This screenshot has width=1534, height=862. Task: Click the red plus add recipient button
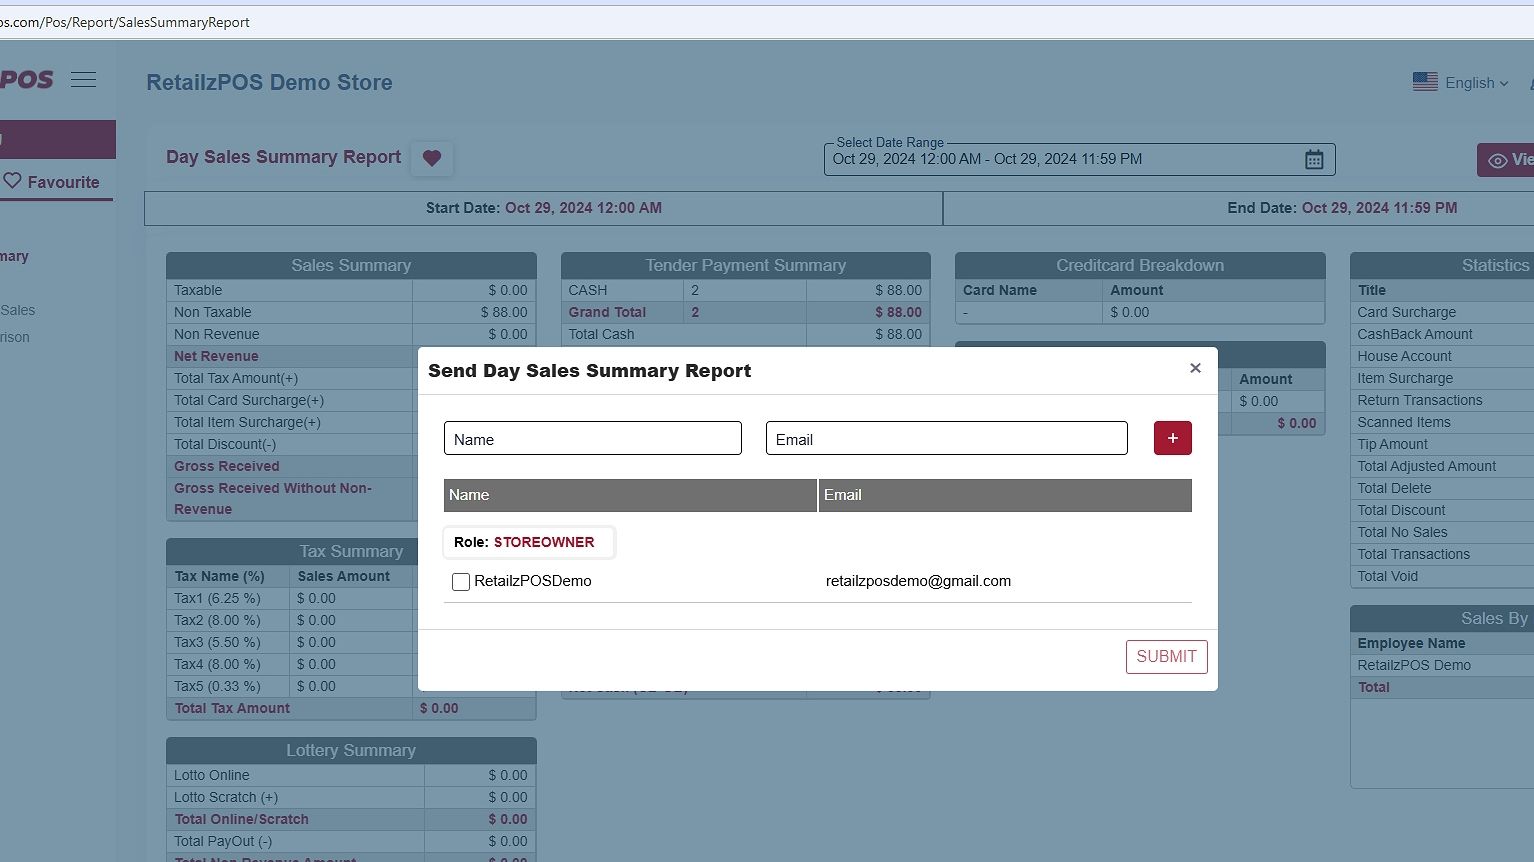point(1172,438)
